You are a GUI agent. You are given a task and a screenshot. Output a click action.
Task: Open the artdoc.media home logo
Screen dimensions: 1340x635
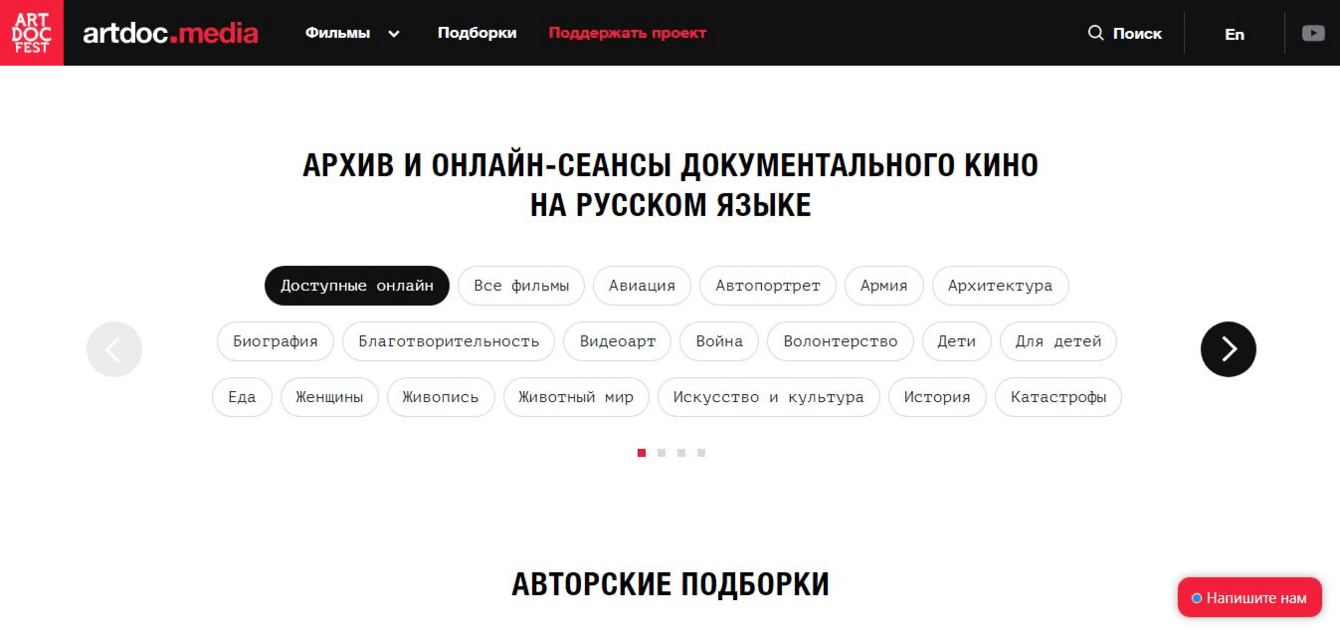(x=171, y=33)
